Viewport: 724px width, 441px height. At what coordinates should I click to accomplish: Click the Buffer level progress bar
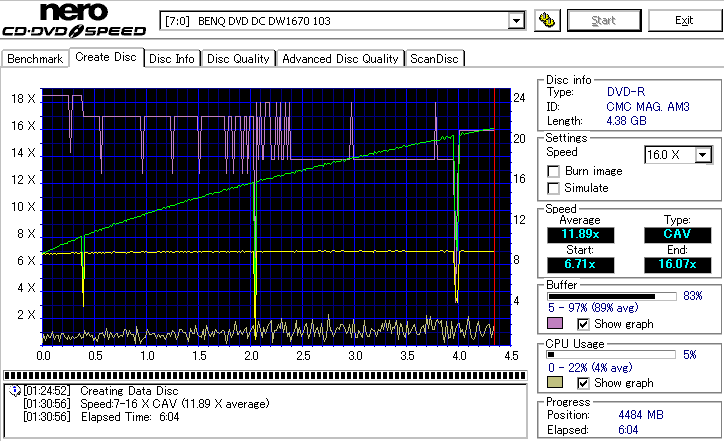pyautogui.click(x=611, y=296)
